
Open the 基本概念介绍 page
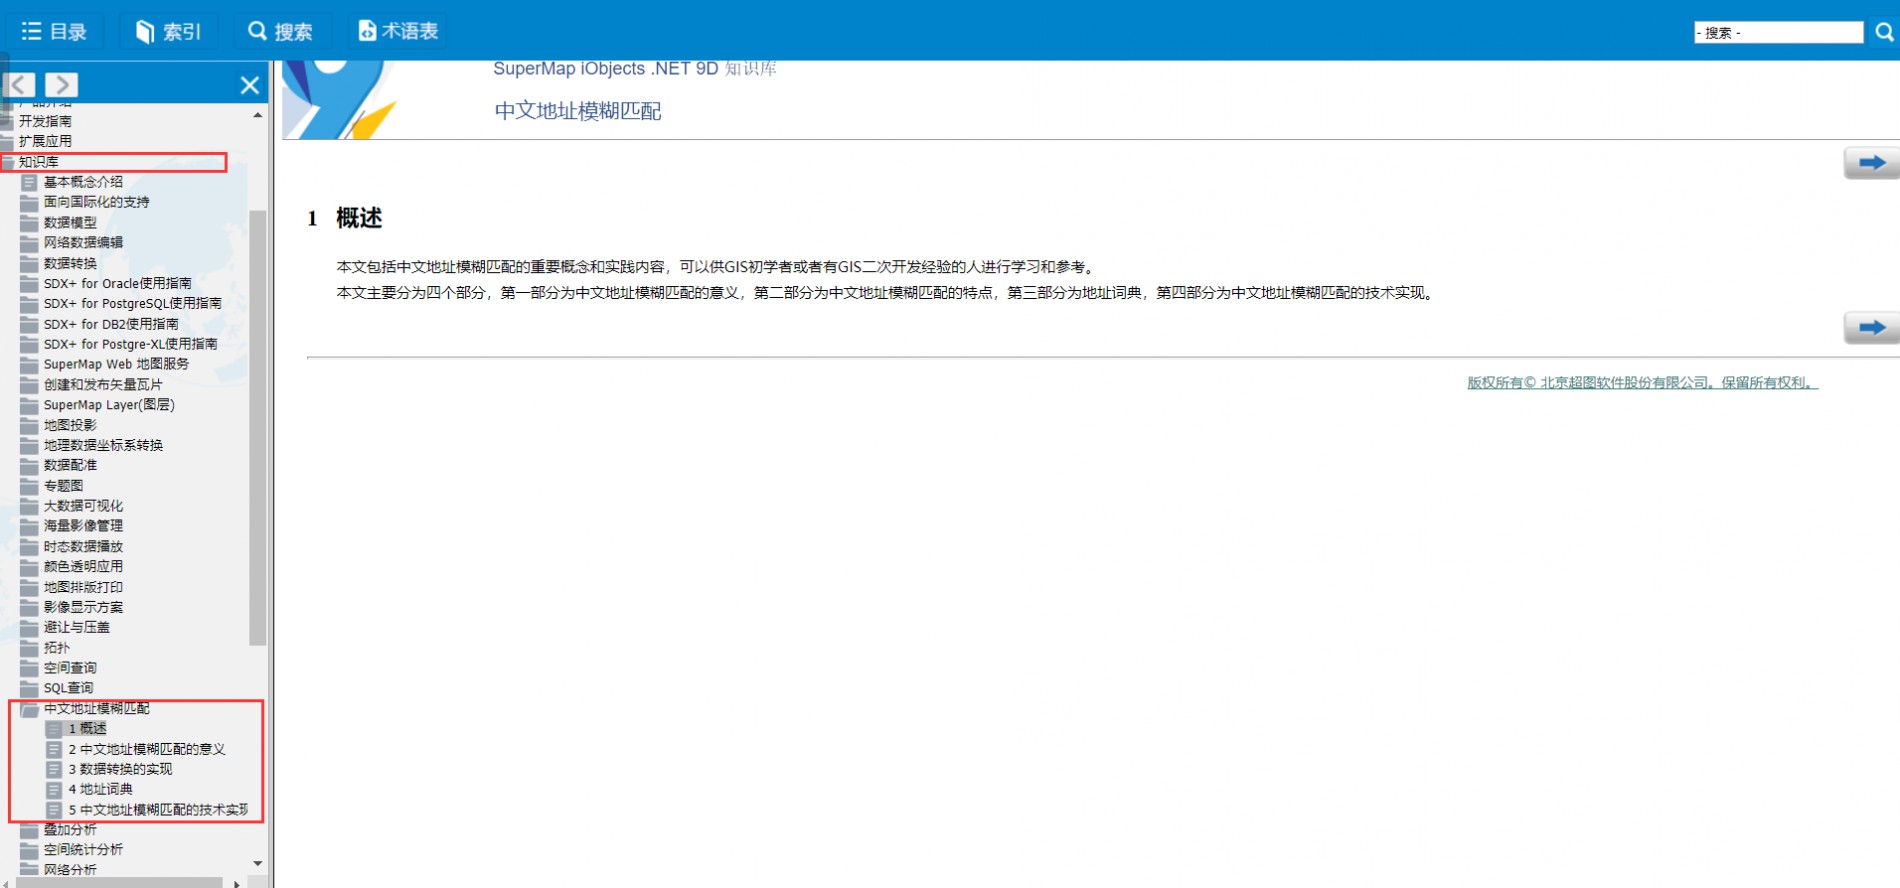pyautogui.click(x=83, y=182)
